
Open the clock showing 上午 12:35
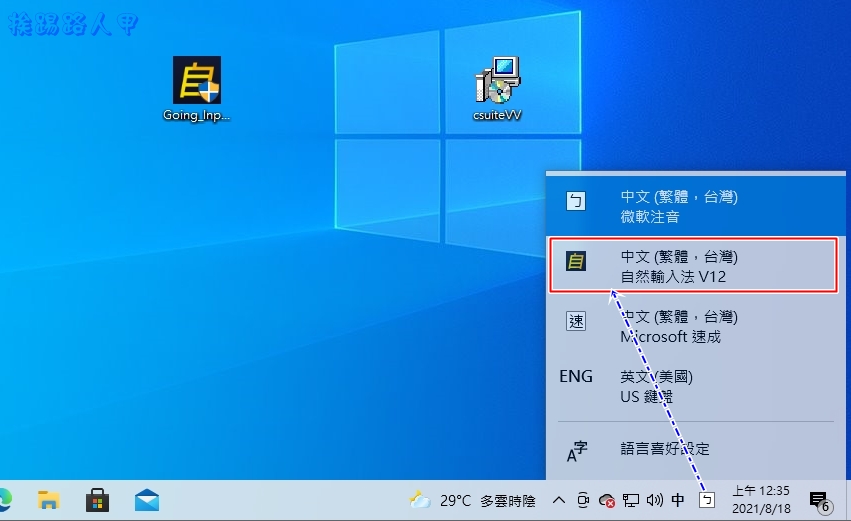point(761,500)
